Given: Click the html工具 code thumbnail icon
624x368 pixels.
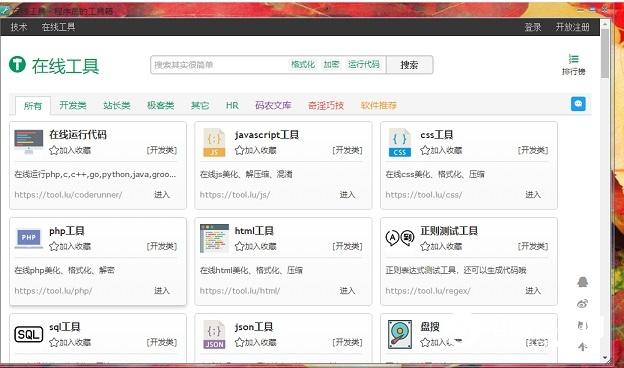Looking at the screenshot, I should click(x=214, y=238).
